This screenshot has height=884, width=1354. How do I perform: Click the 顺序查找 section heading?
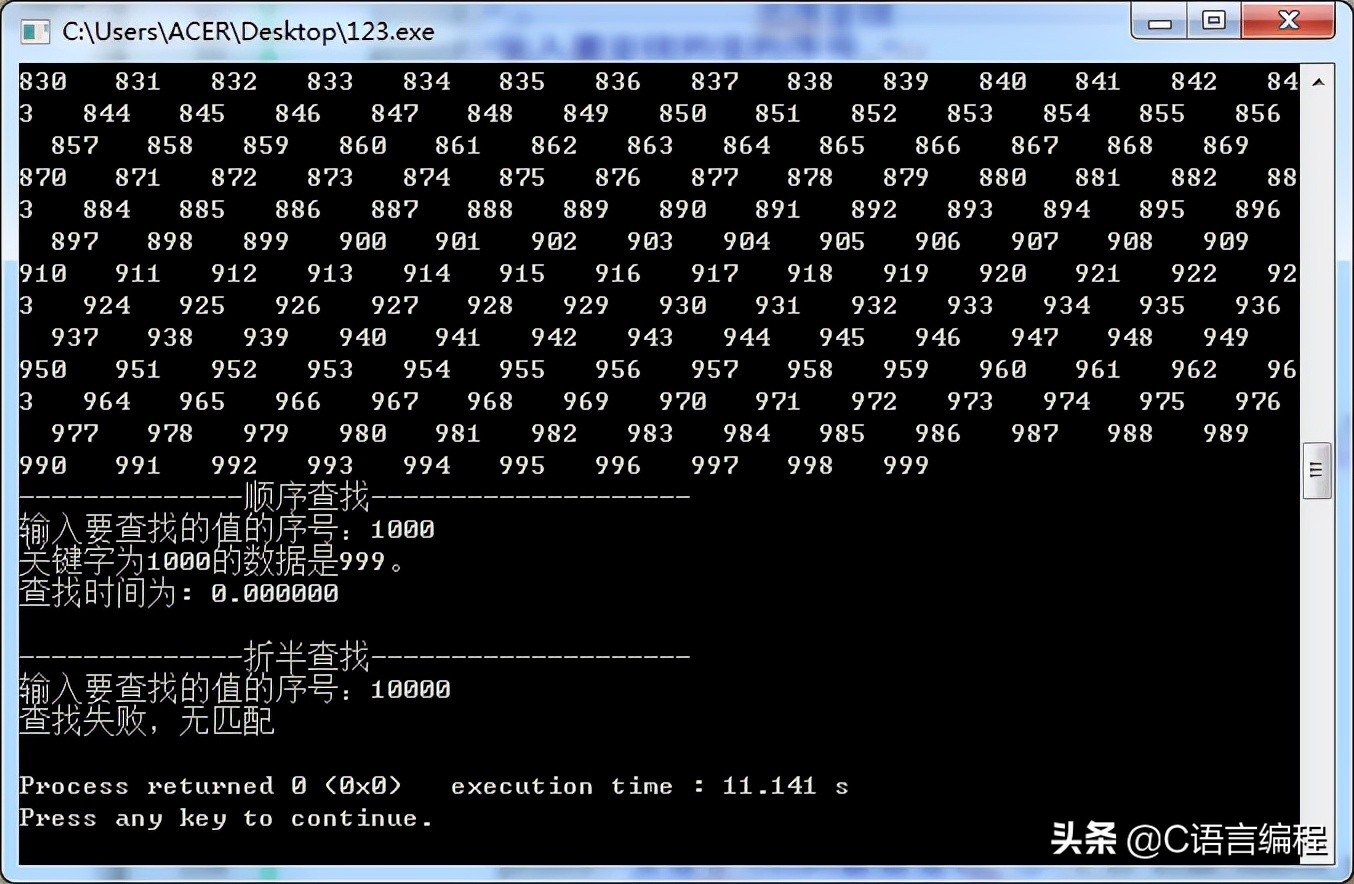(x=307, y=496)
